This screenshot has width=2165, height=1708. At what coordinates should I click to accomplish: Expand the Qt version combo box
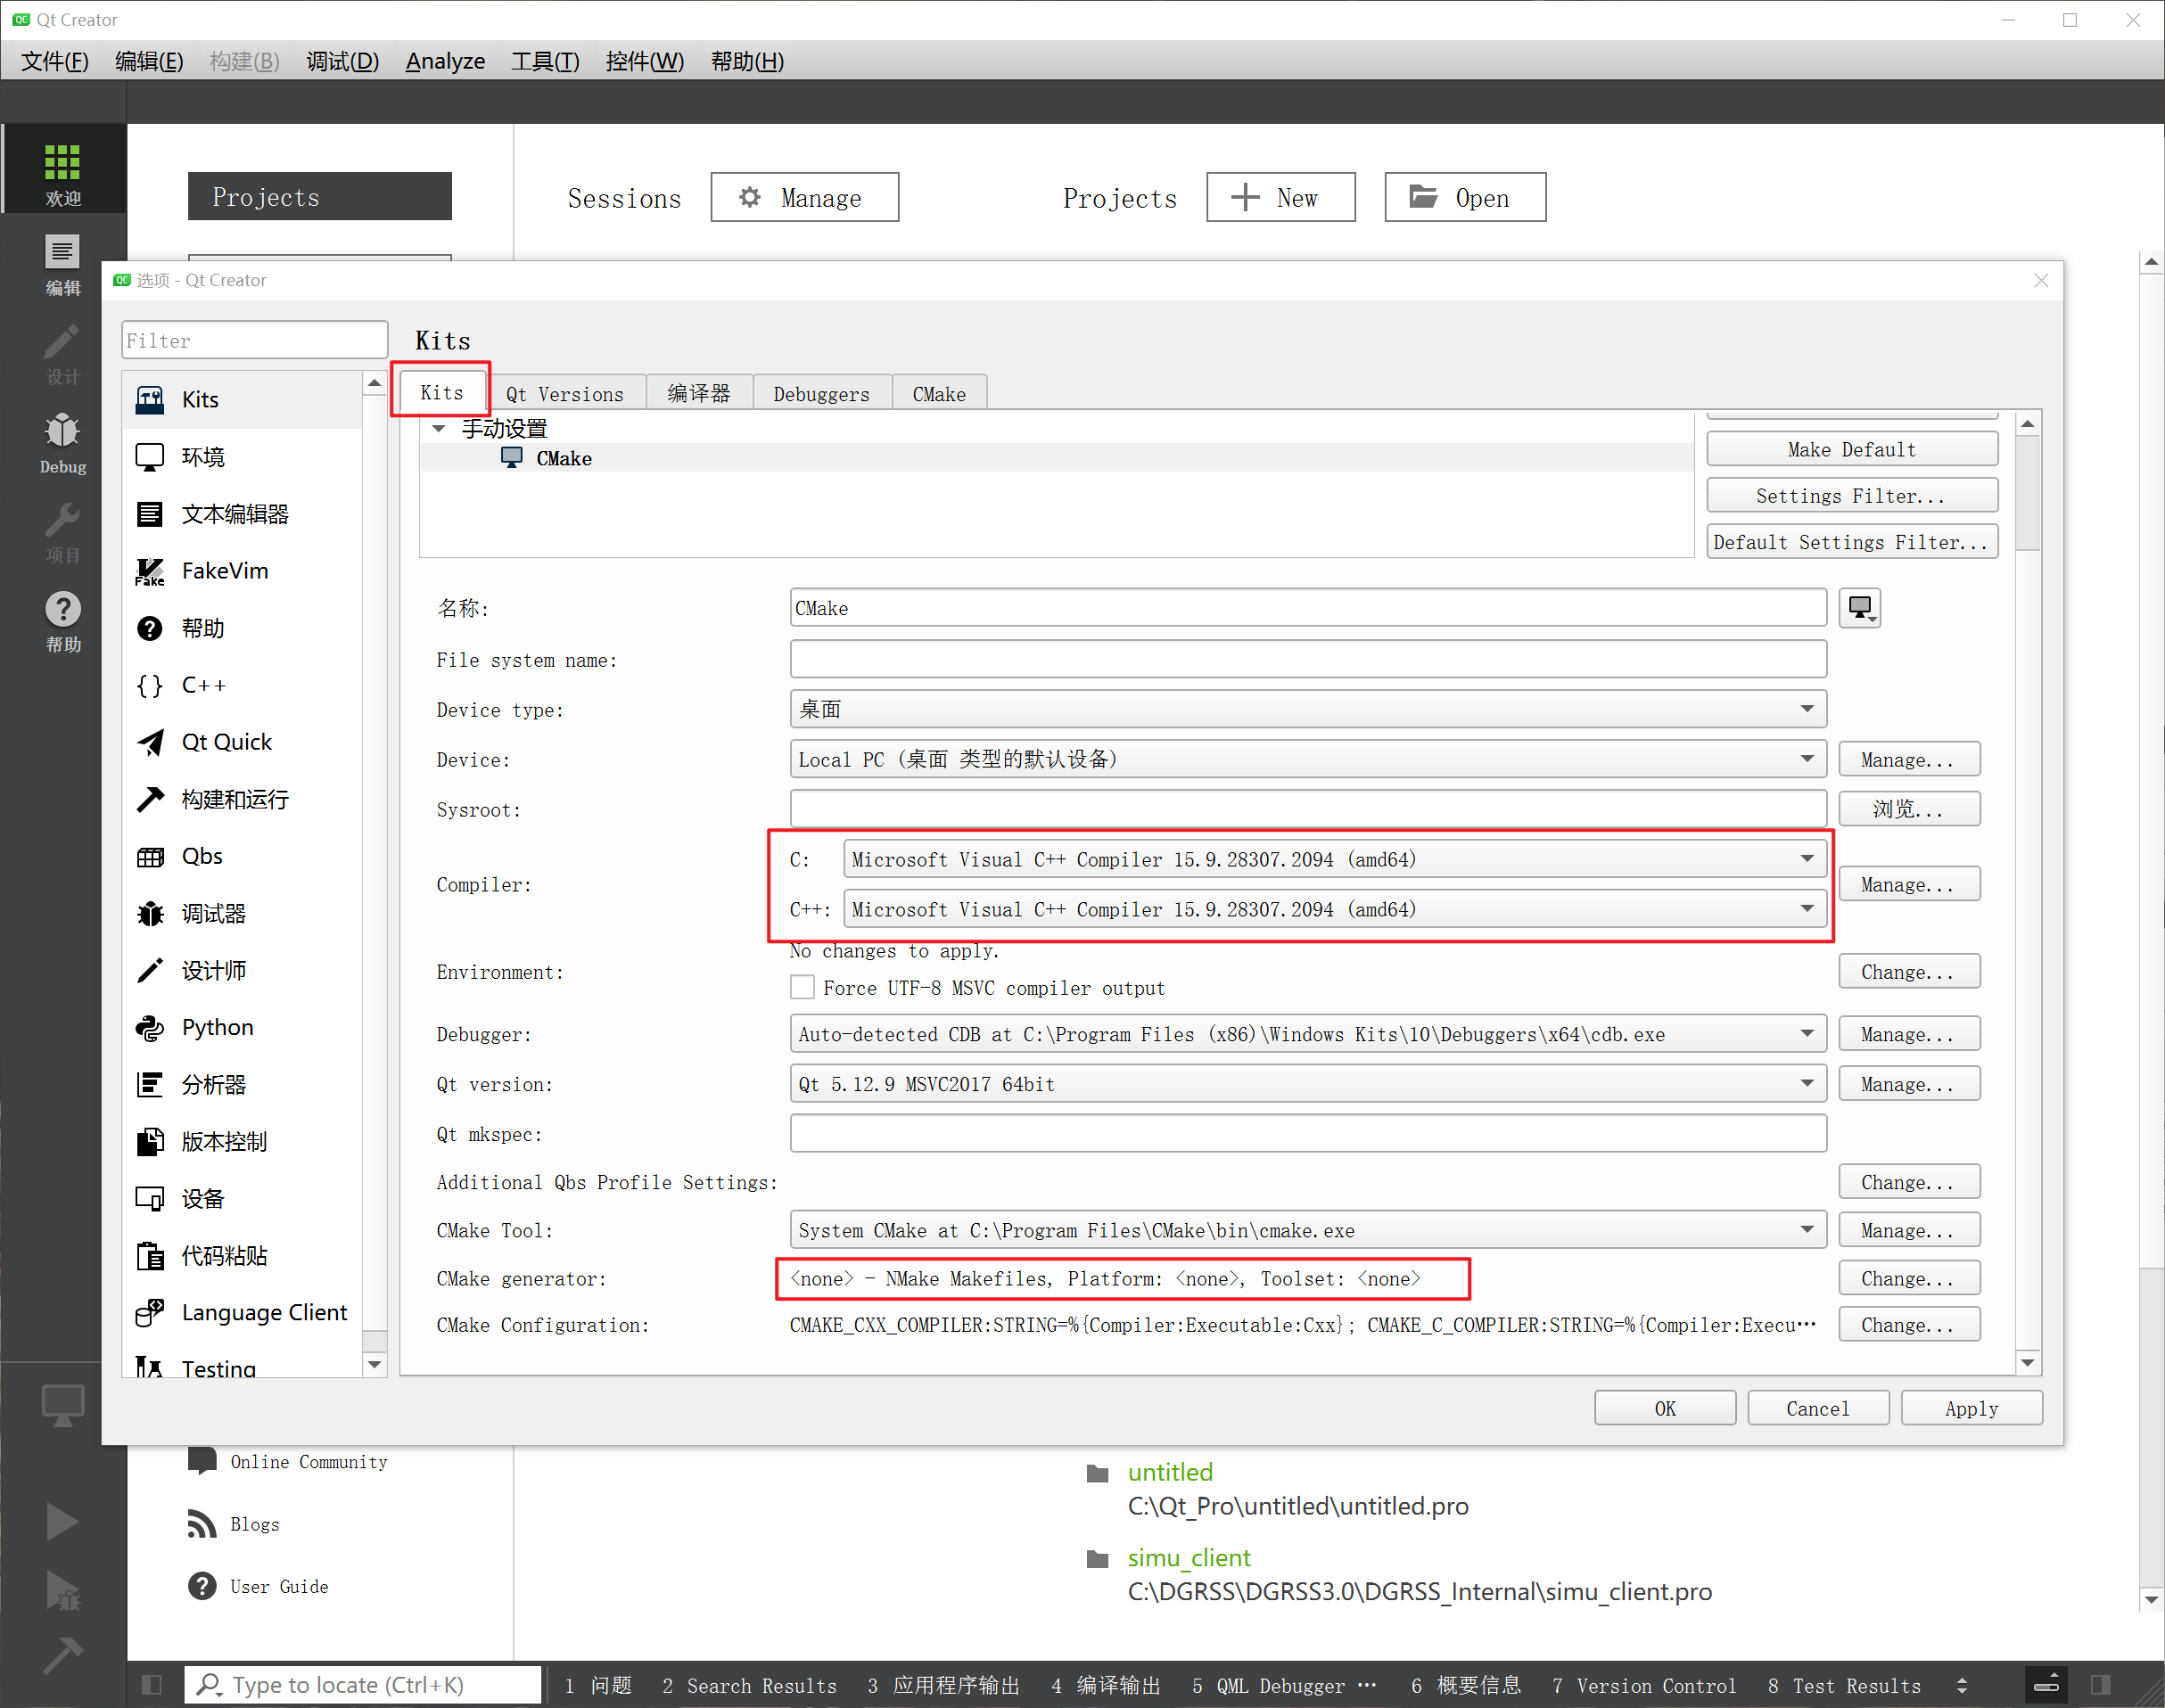pos(1307,1084)
